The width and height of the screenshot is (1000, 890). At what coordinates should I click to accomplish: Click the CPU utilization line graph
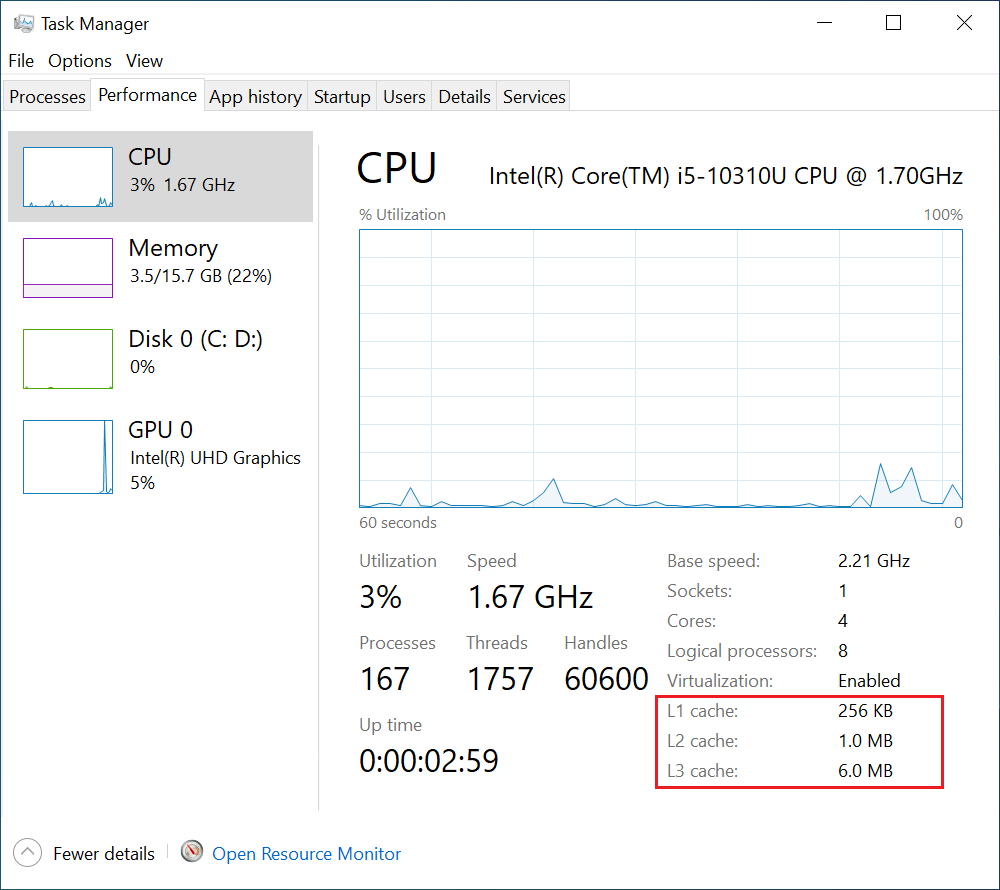click(x=660, y=368)
